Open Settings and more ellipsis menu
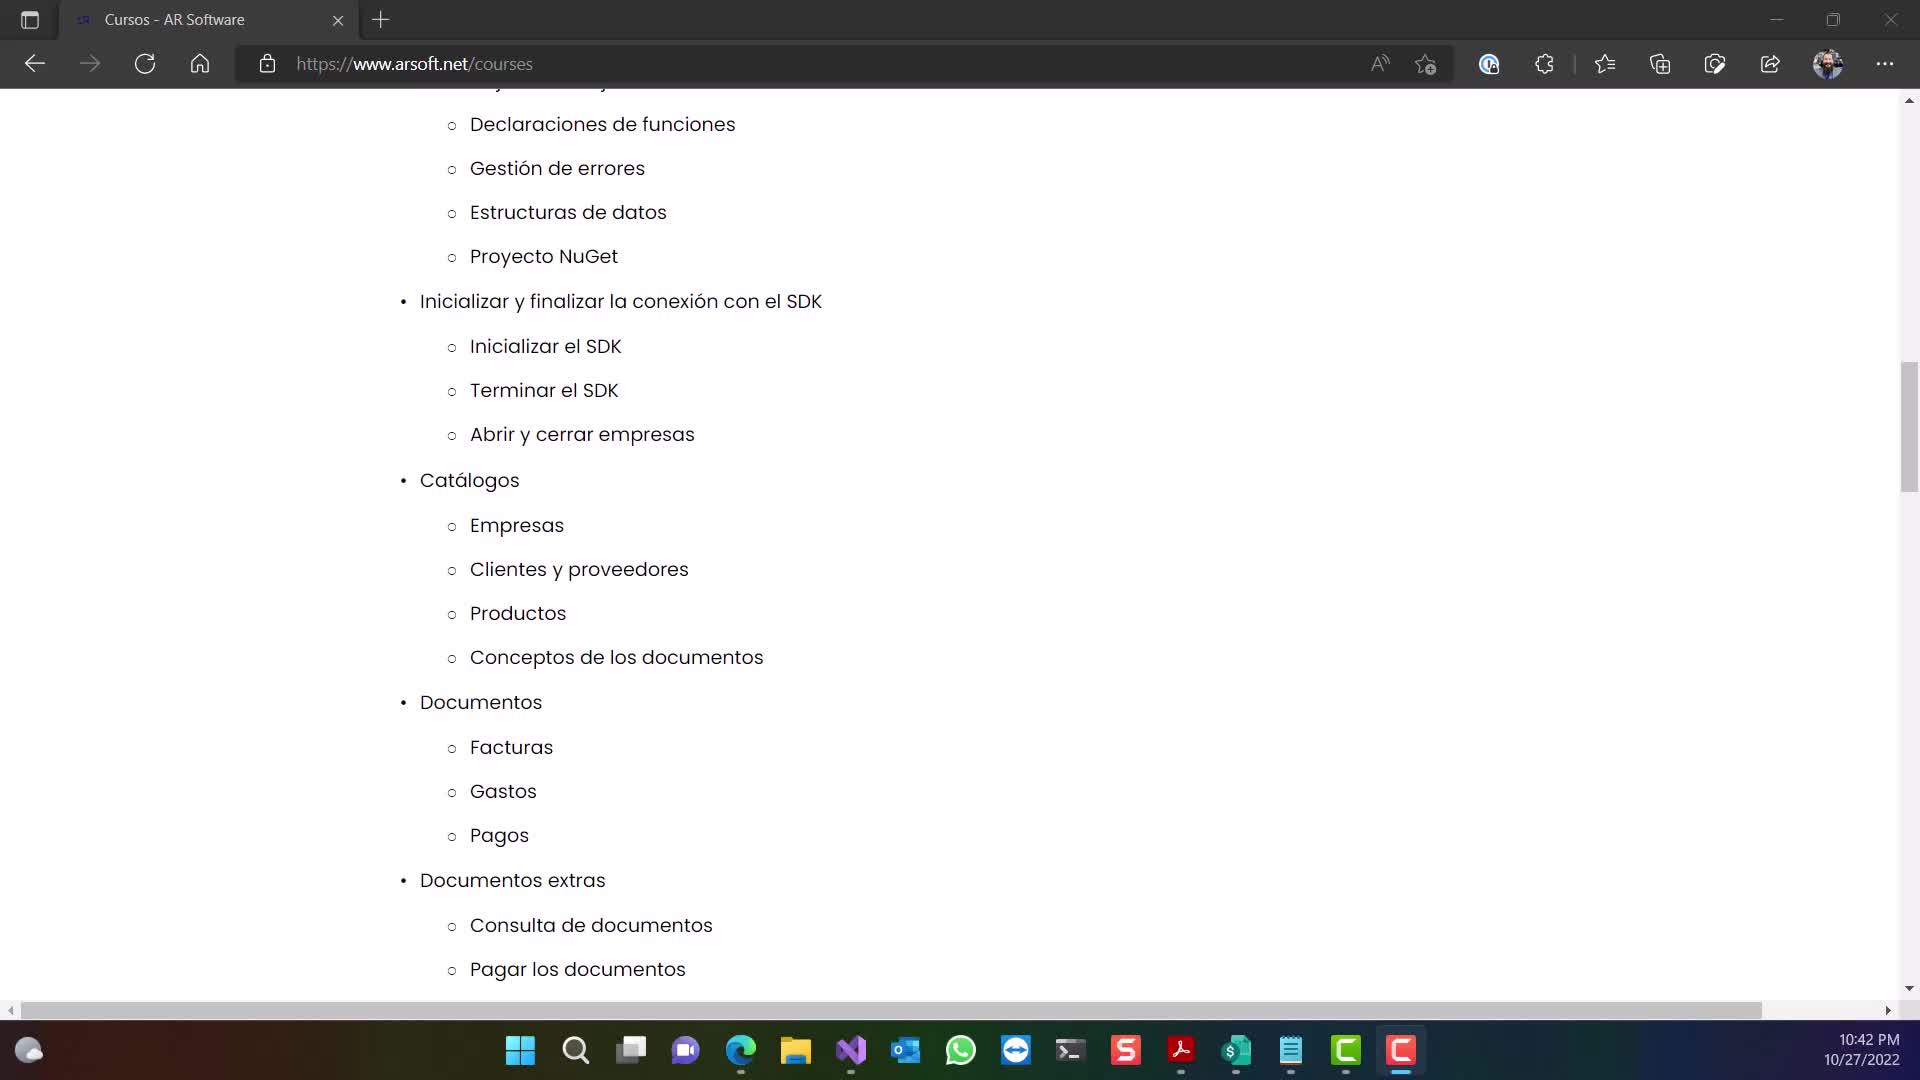 click(x=1885, y=64)
